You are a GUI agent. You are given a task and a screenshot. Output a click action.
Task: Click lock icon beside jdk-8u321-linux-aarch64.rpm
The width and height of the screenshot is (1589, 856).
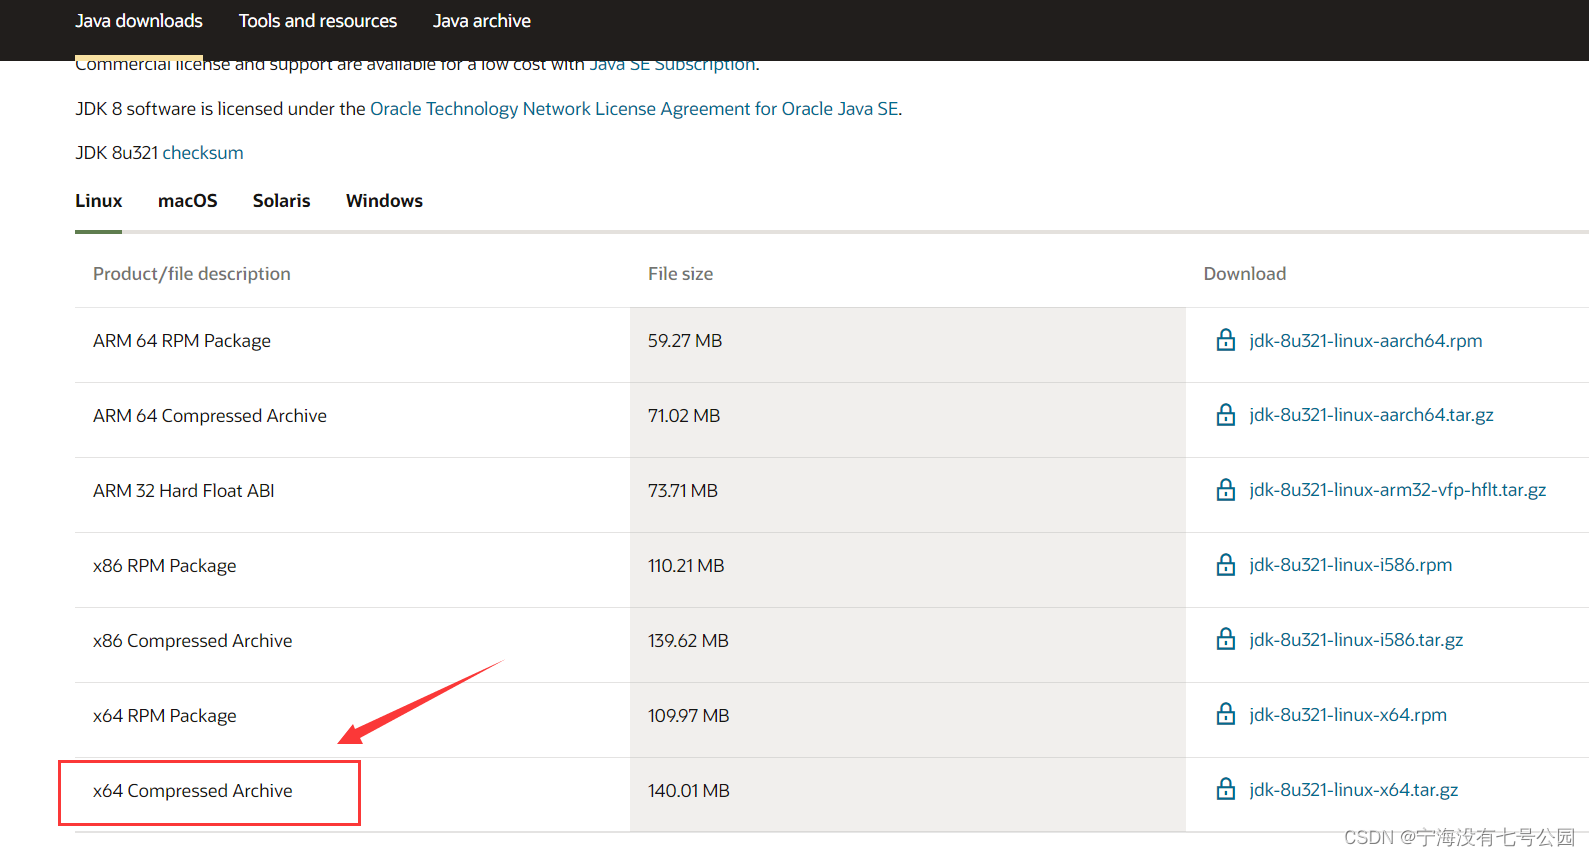1225,340
